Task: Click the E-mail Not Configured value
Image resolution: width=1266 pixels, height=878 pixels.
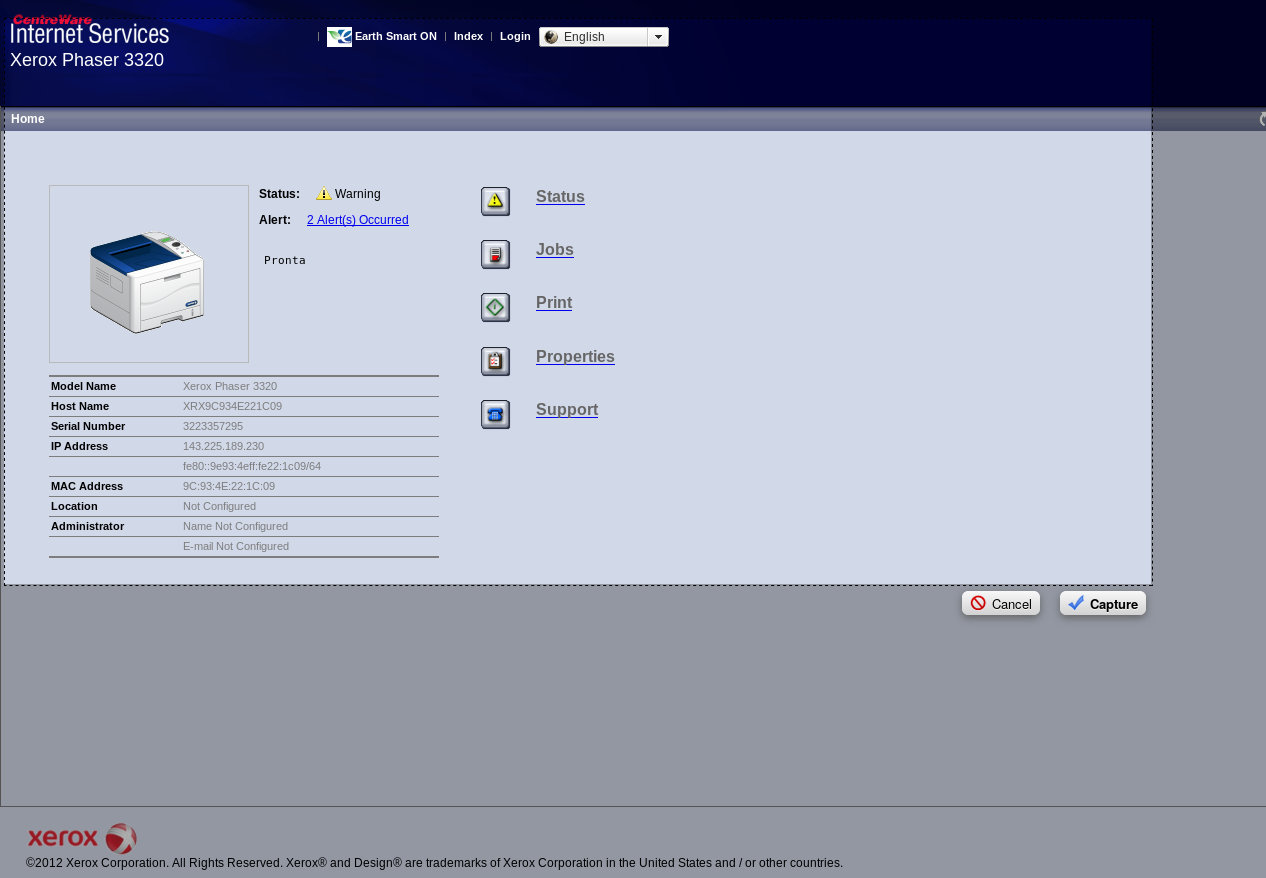Action: click(236, 546)
